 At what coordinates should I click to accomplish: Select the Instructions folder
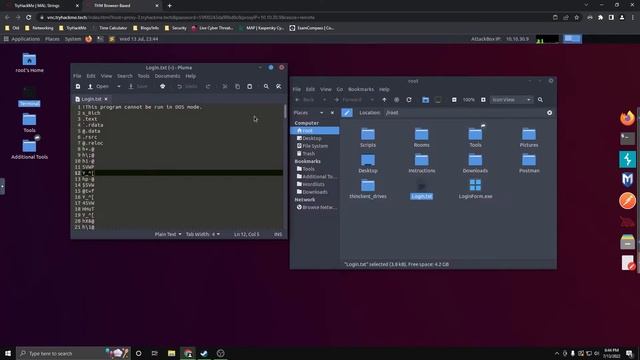click(x=421, y=163)
